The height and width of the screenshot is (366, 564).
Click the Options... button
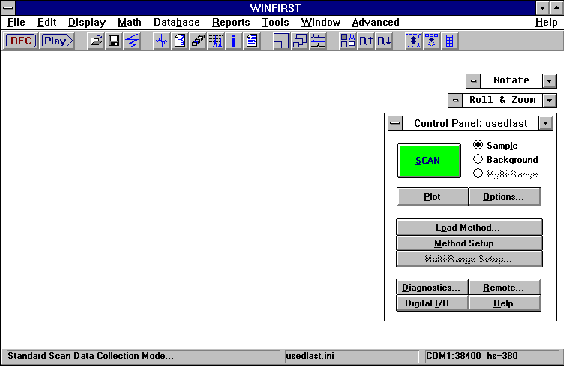click(x=504, y=197)
